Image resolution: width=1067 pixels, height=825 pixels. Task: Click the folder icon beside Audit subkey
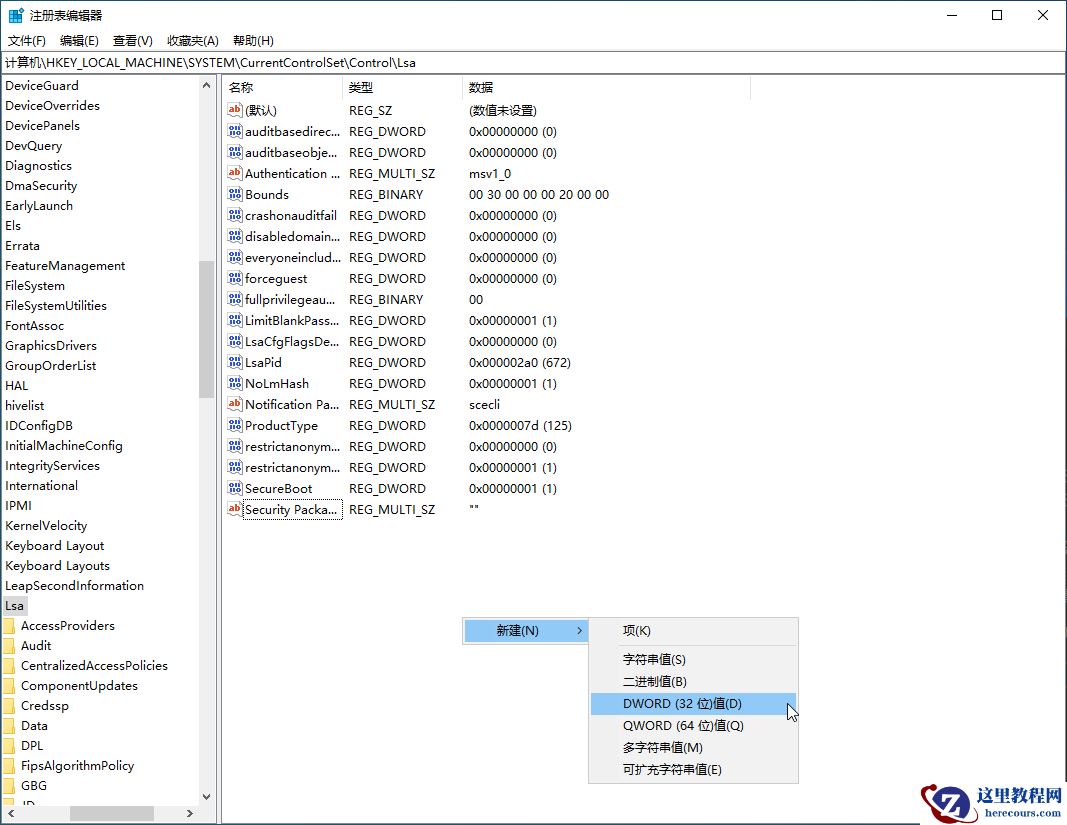click(12, 645)
